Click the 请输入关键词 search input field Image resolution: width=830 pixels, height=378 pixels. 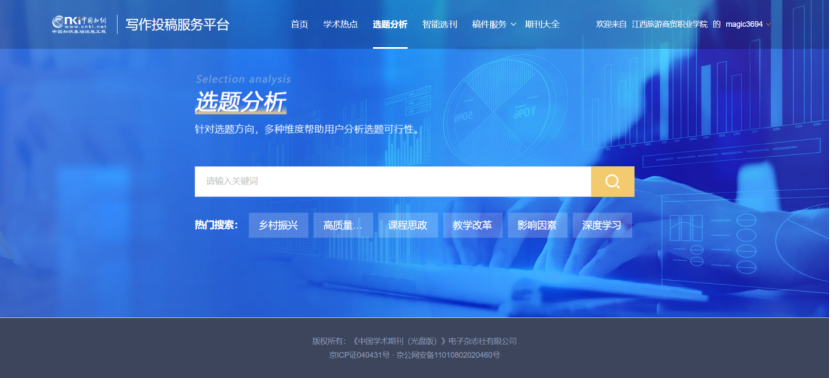click(393, 182)
